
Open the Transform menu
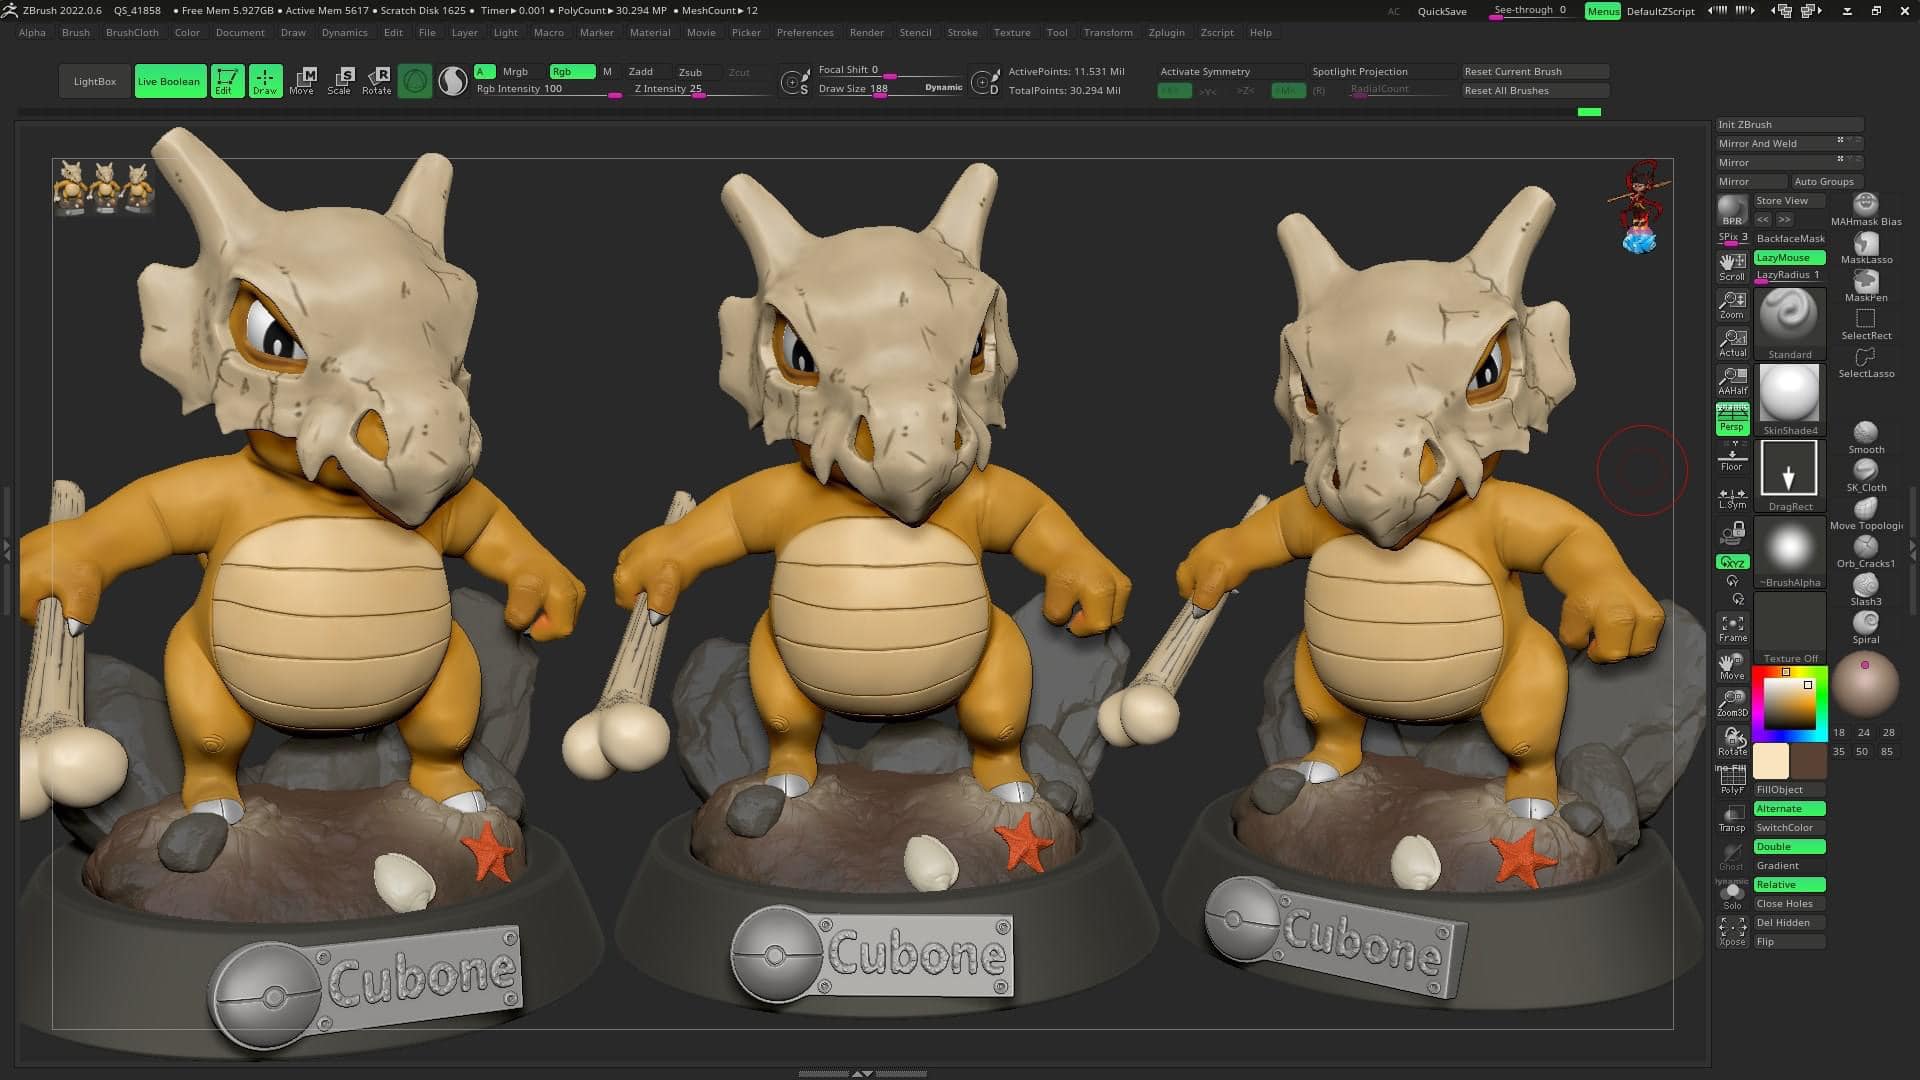coord(1108,32)
